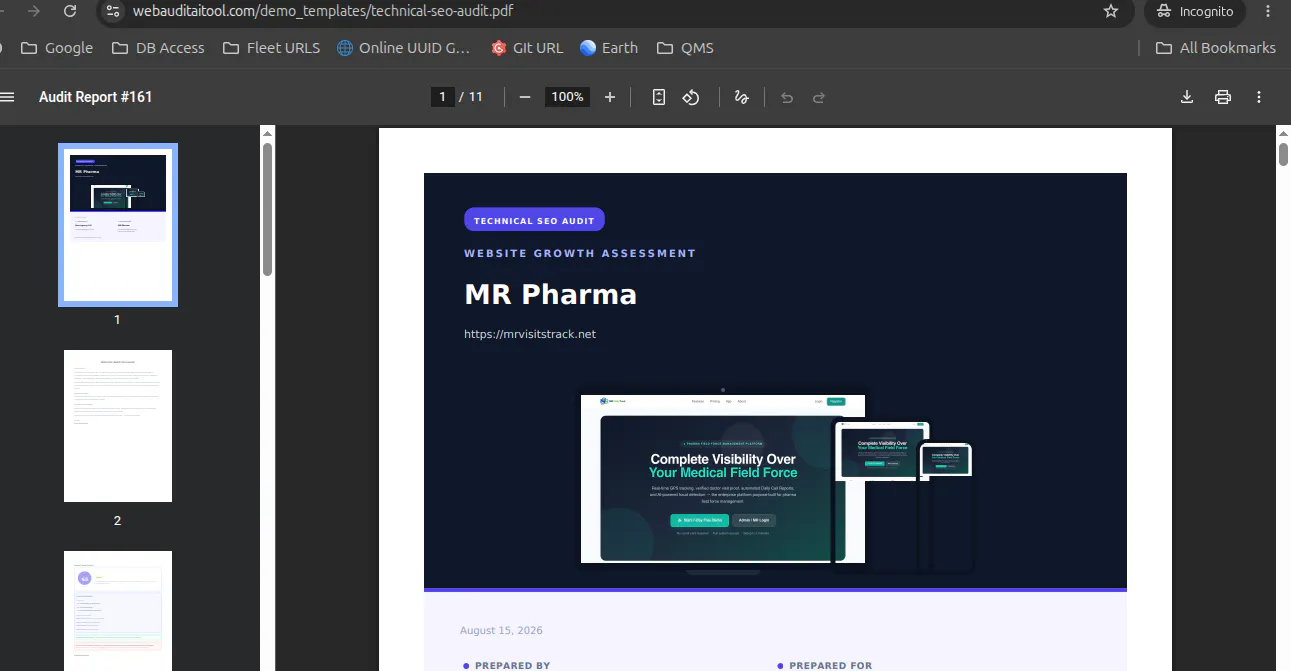The height and width of the screenshot is (671, 1291).
Task: Open the Online UUID Generator bookmark
Action: pos(403,48)
